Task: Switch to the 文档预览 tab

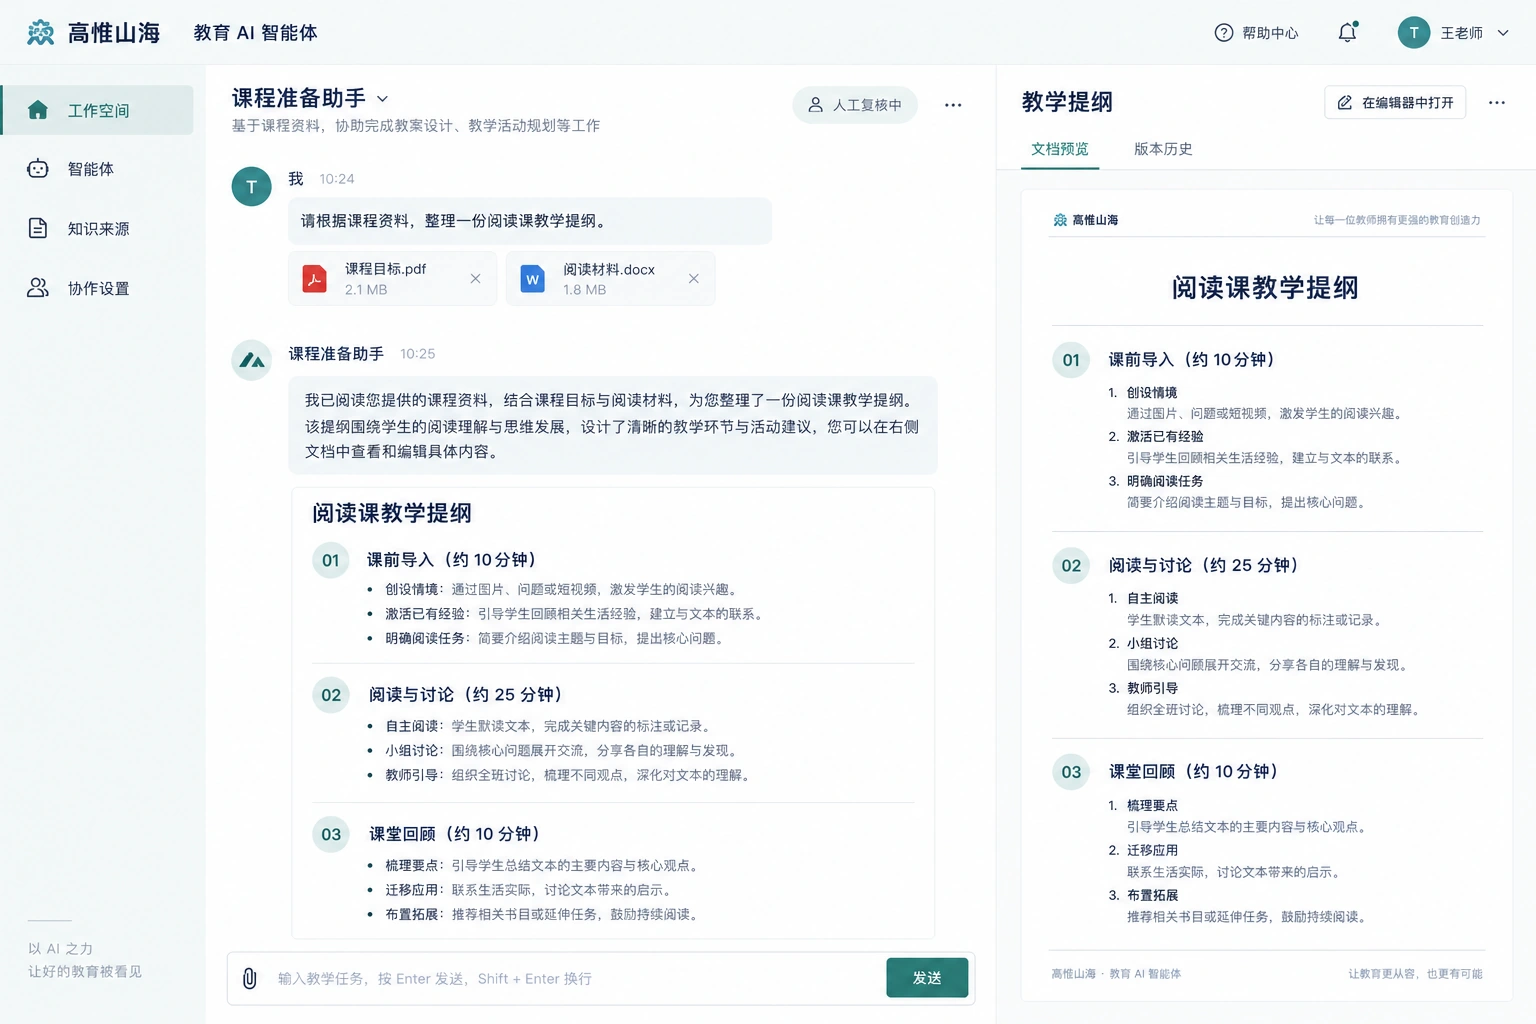Action: click(x=1059, y=149)
